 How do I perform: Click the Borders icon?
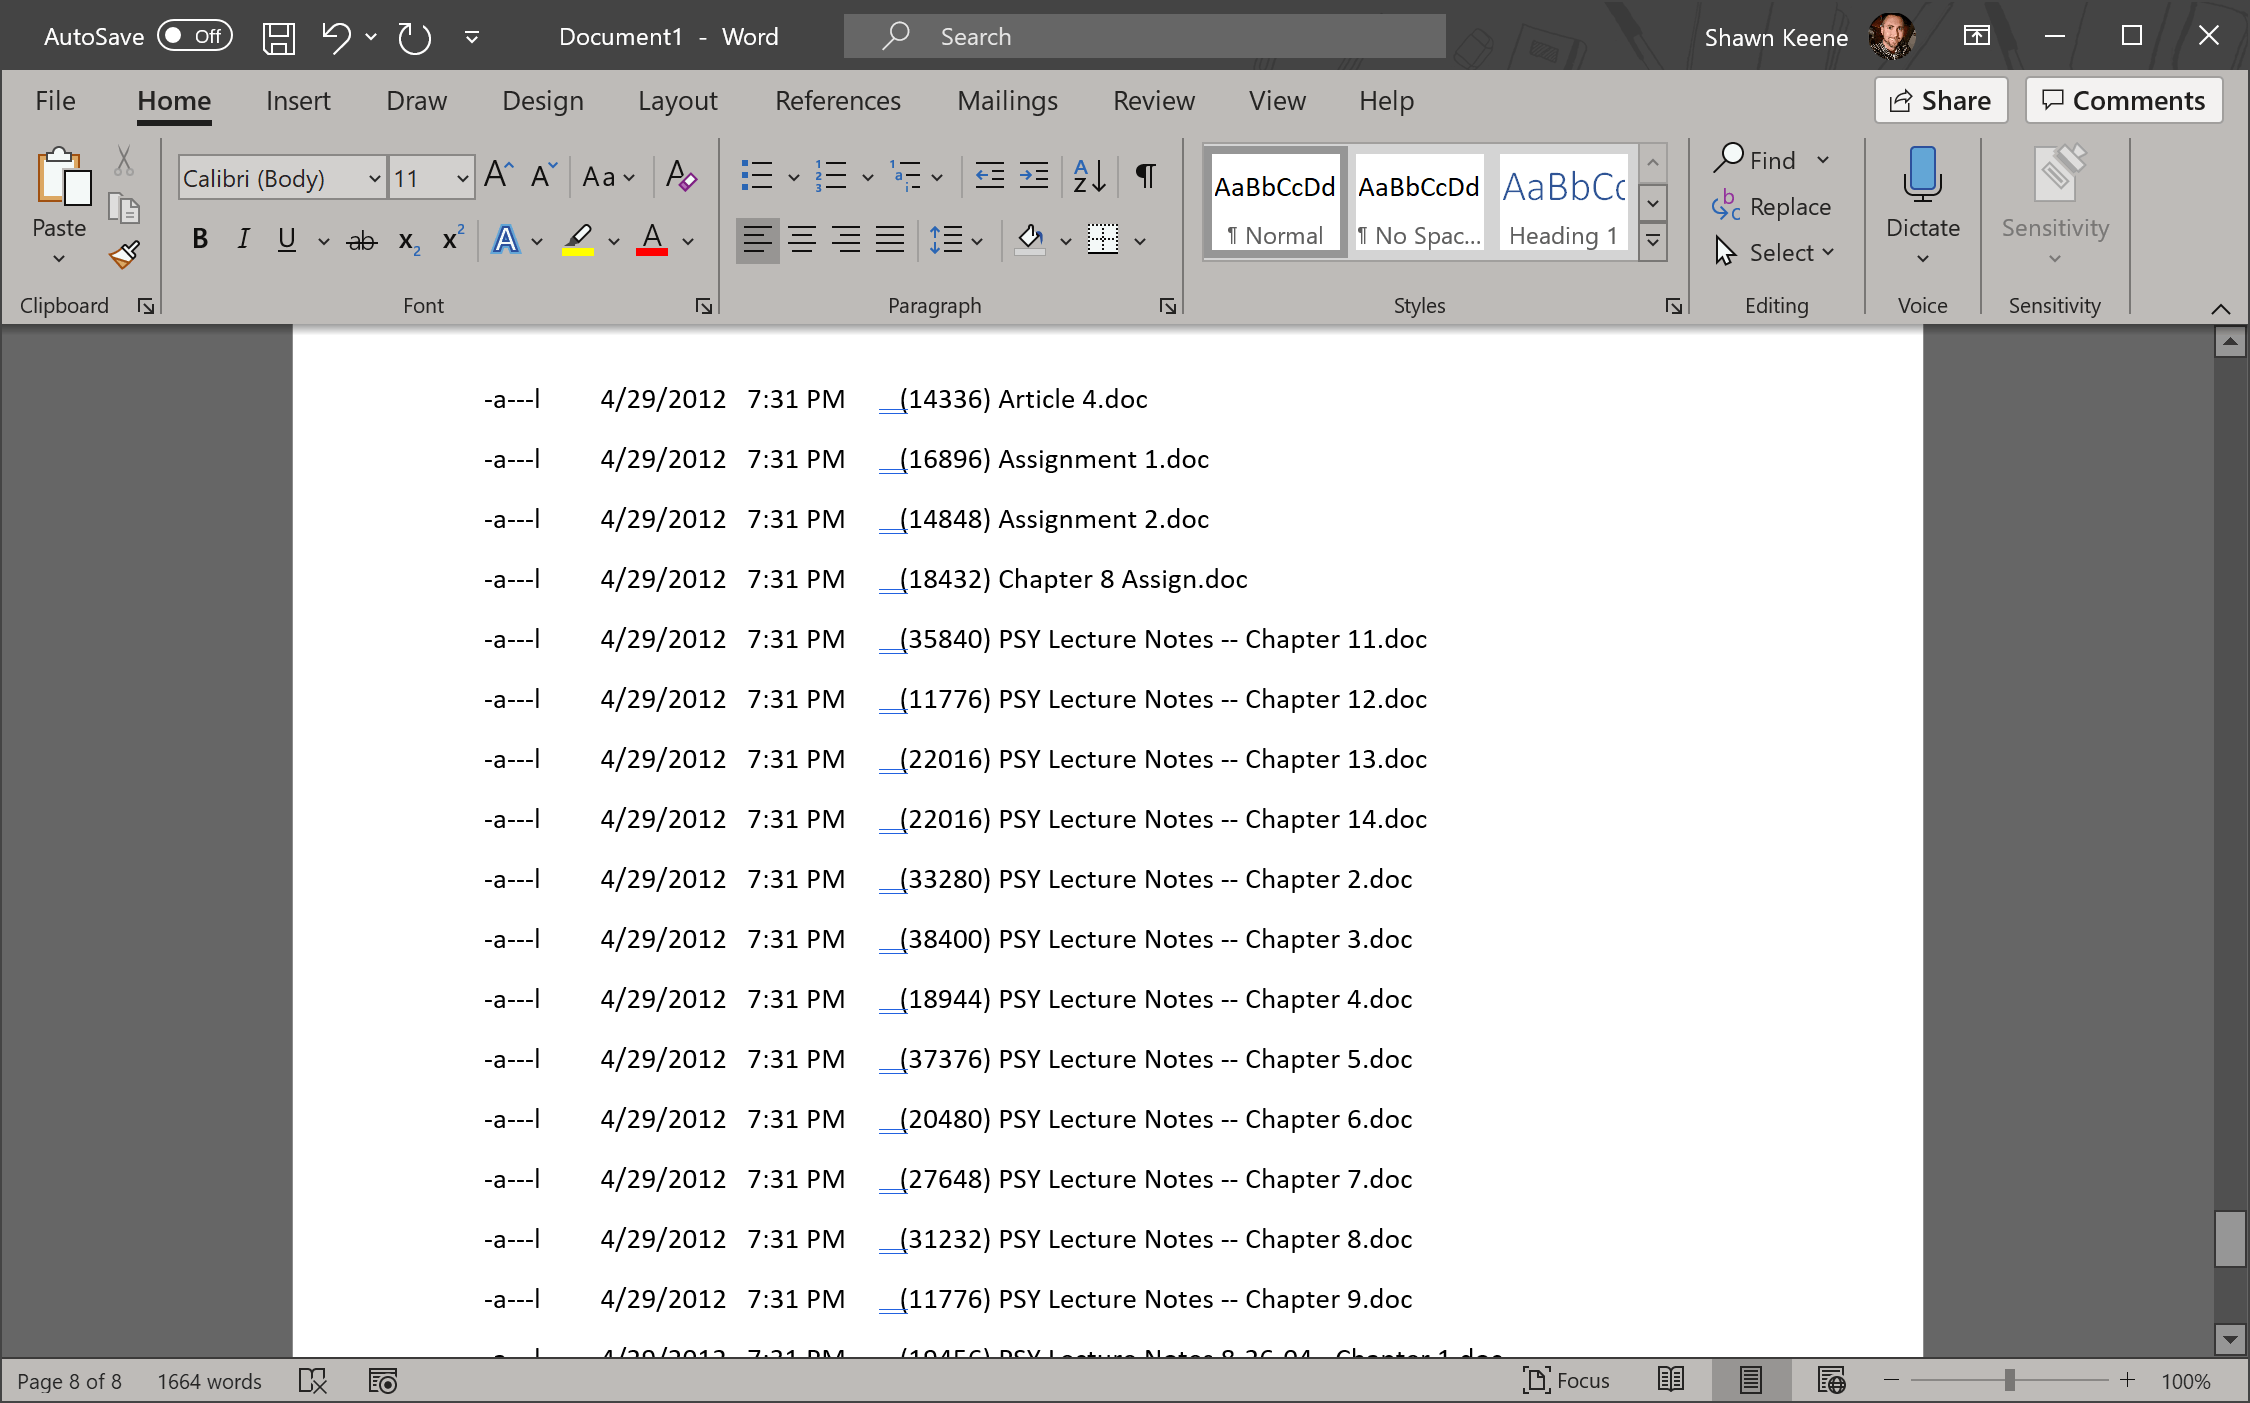(1102, 240)
